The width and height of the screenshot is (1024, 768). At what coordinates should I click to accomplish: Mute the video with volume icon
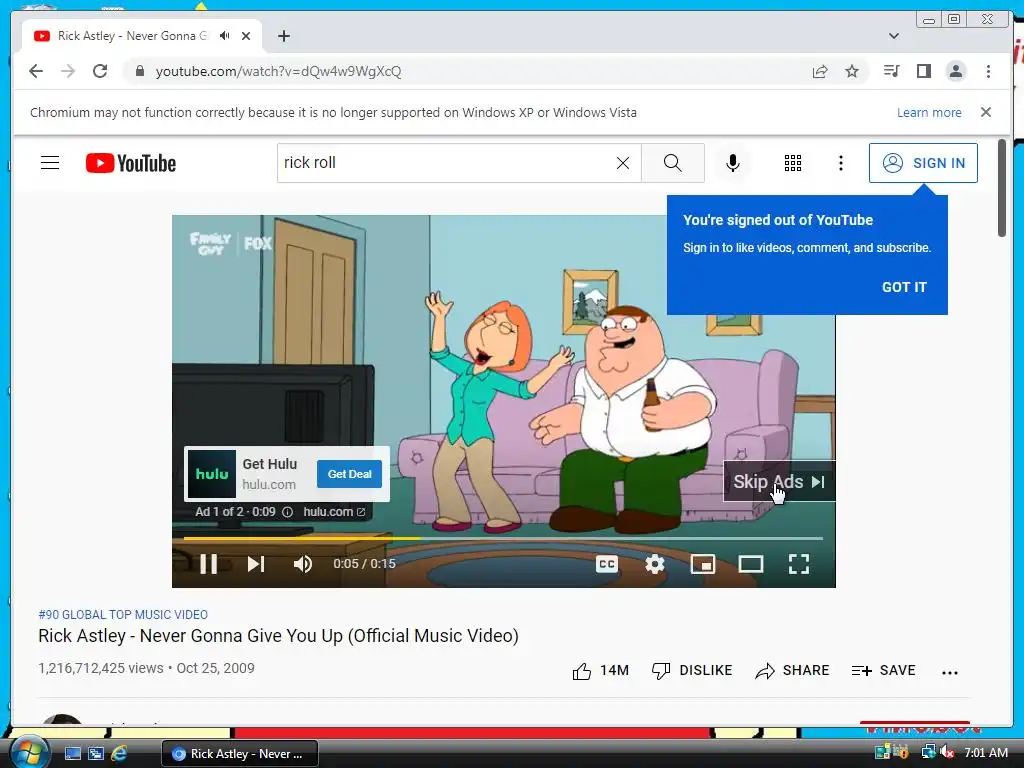[x=302, y=564]
